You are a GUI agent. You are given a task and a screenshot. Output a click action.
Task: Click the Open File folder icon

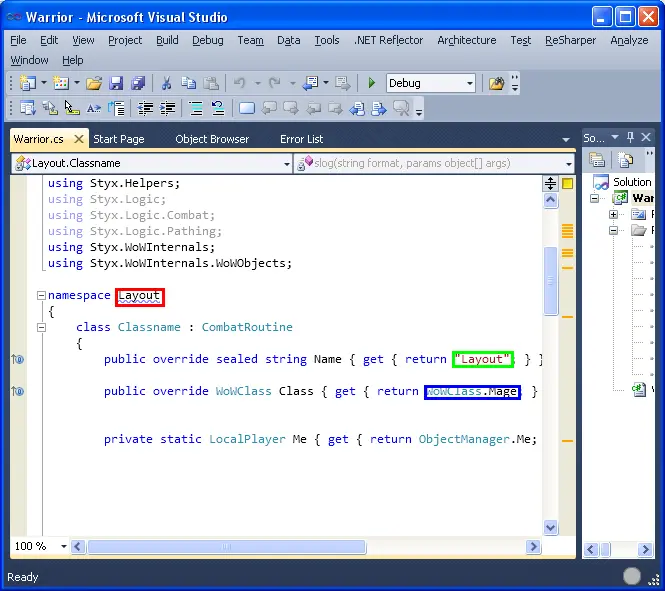94,83
